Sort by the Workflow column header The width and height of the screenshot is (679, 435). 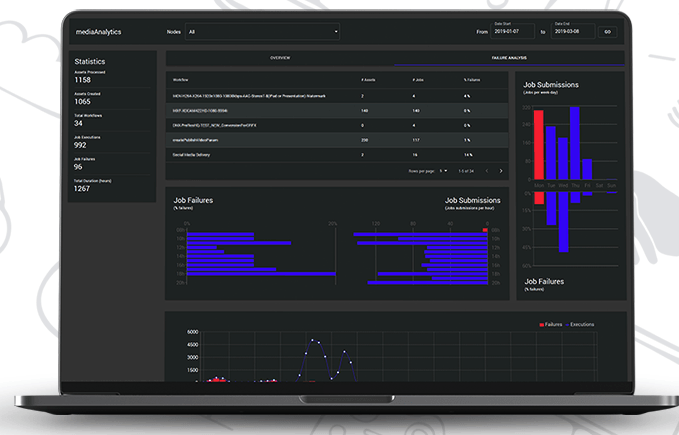pos(180,80)
